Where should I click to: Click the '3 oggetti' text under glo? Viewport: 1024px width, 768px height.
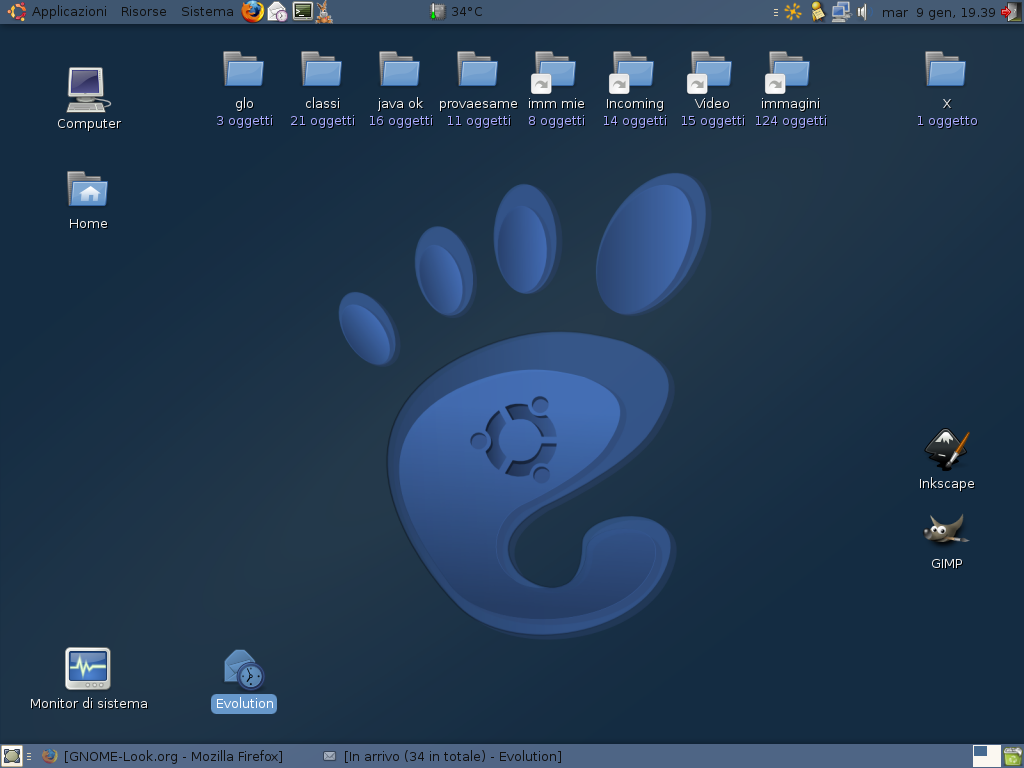244,121
